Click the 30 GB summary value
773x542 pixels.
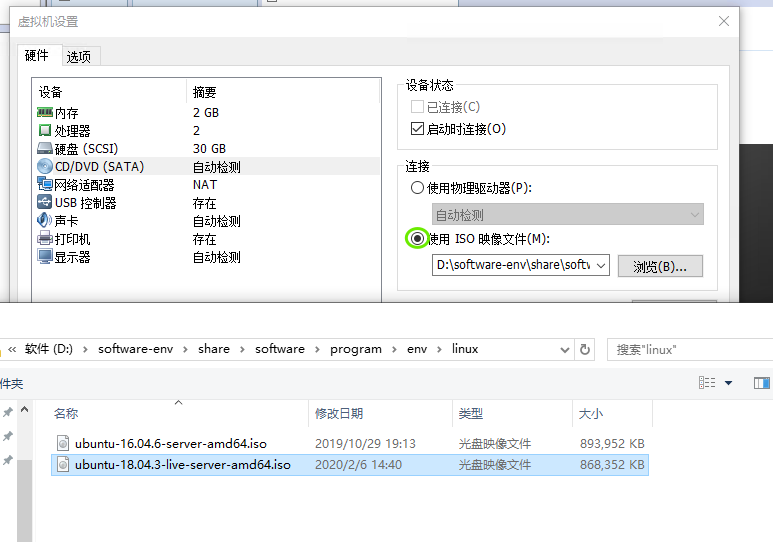pyautogui.click(x=210, y=148)
